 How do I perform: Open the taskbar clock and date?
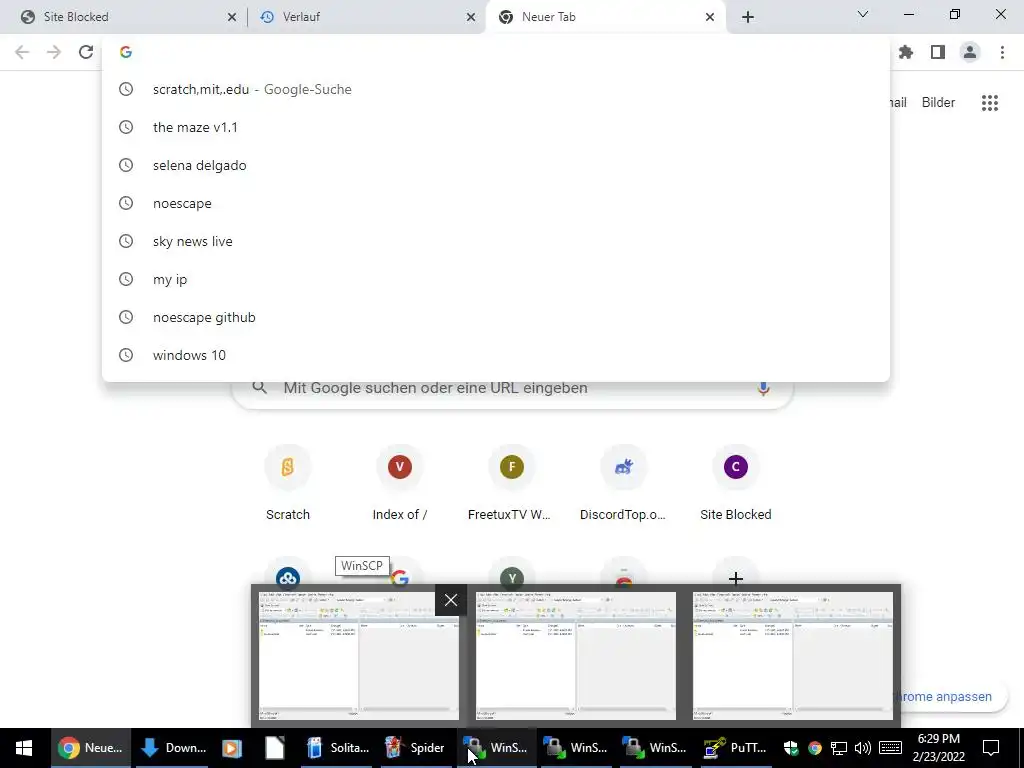[x=938, y=748]
